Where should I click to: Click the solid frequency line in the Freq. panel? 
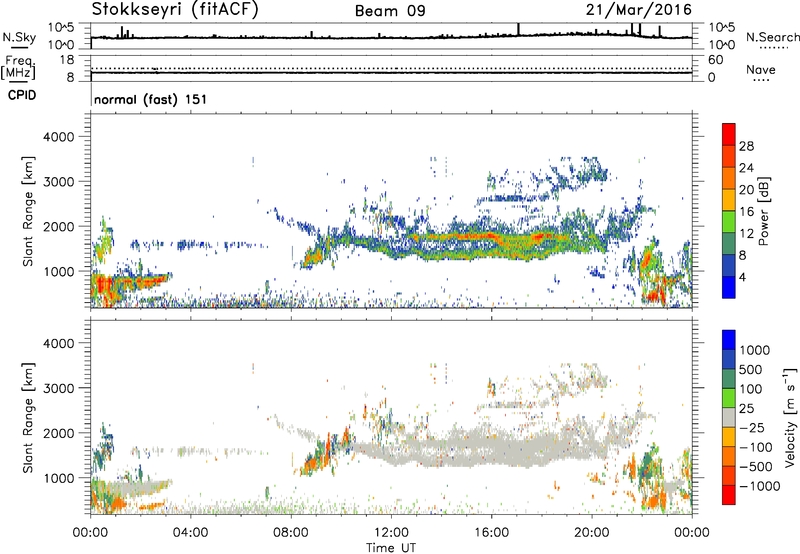[391, 72]
